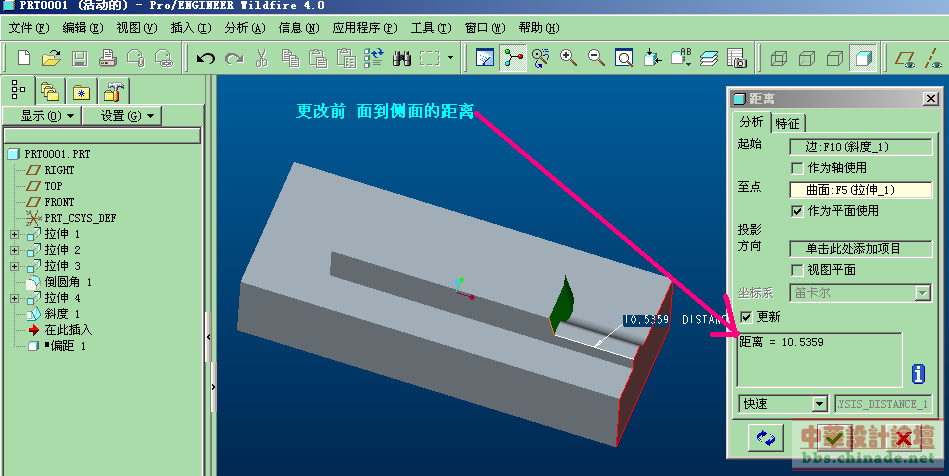Open the 设置(G) dropdown
Viewport: 949px width, 476px height.
pyautogui.click(x=122, y=115)
